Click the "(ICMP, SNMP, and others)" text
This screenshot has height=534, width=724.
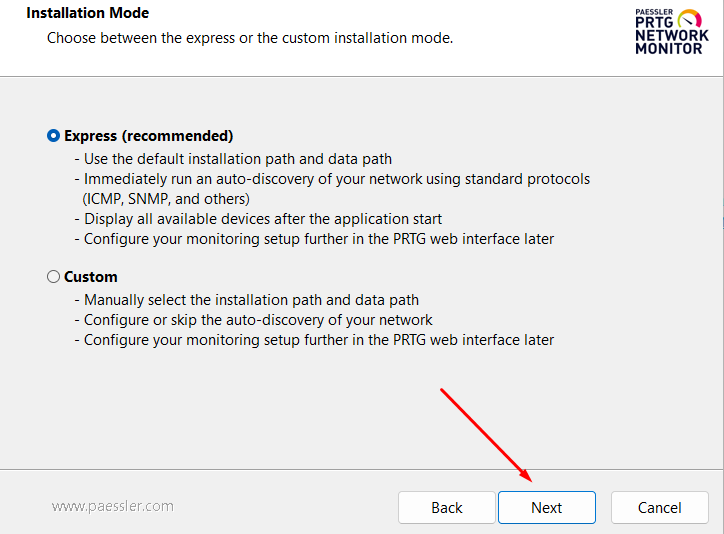(166, 199)
